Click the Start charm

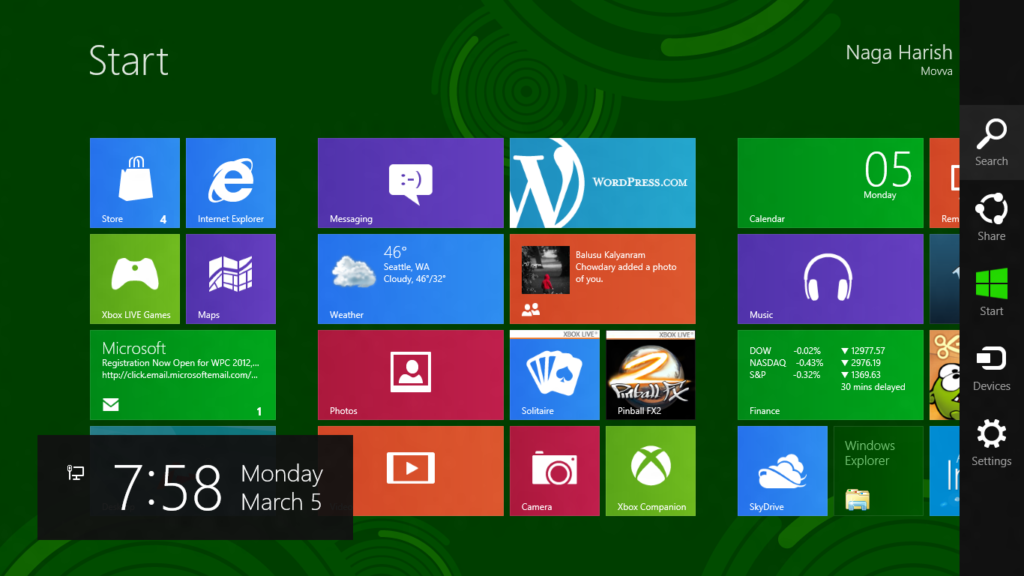tap(991, 293)
